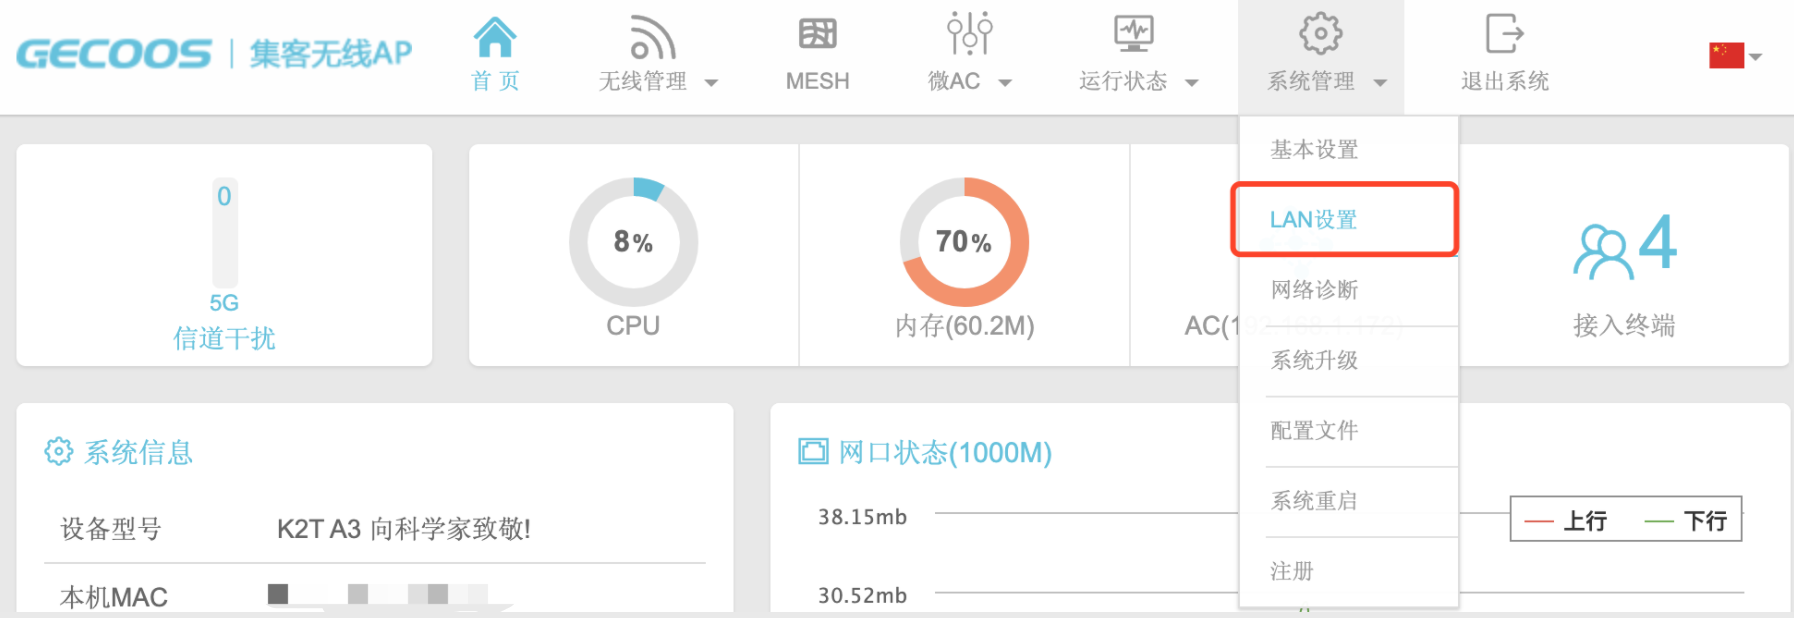The width and height of the screenshot is (1794, 618).
Task: Open 运行状态 via the monitor icon
Action: pyautogui.click(x=1133, y=33)
